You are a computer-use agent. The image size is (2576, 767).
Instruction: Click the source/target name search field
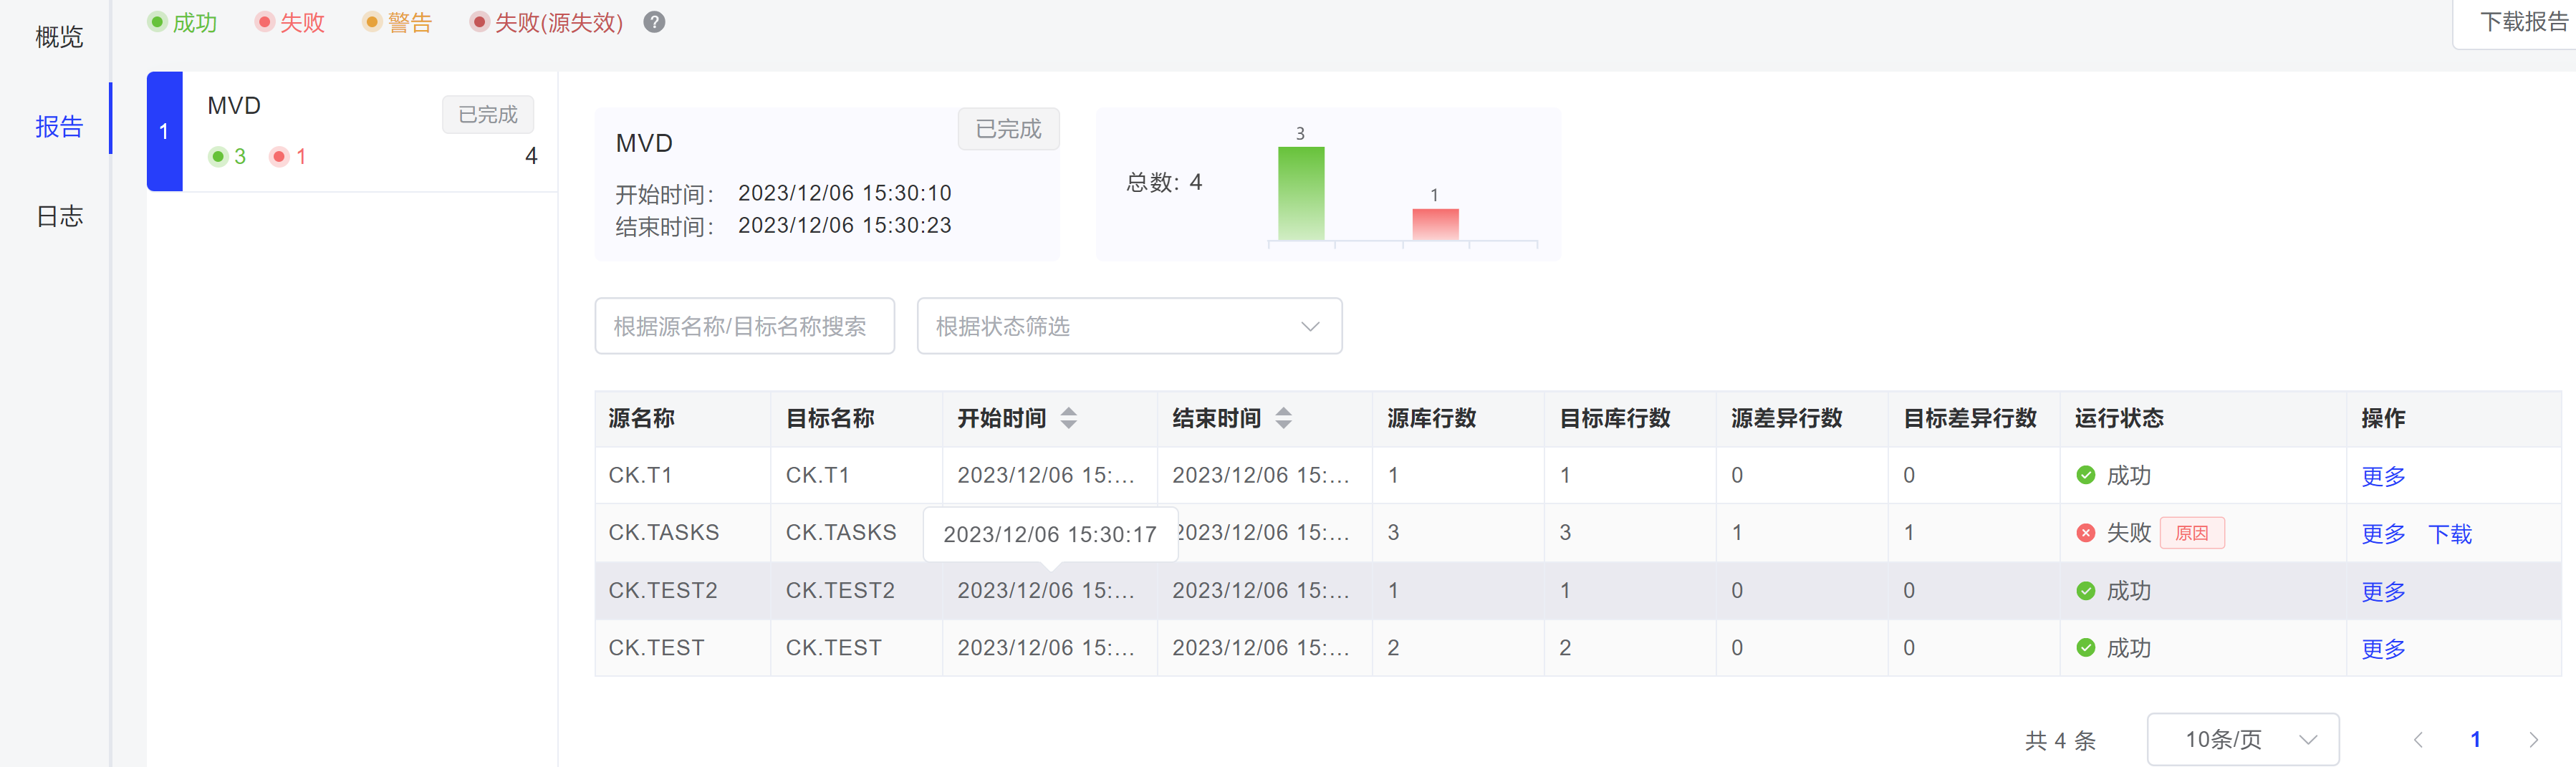pyautogui.click(x=744, y=326)
